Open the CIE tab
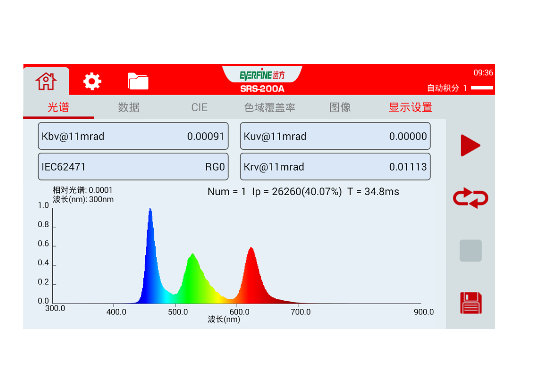This screenshot has height=380, width=540. [x=199, y=107]
